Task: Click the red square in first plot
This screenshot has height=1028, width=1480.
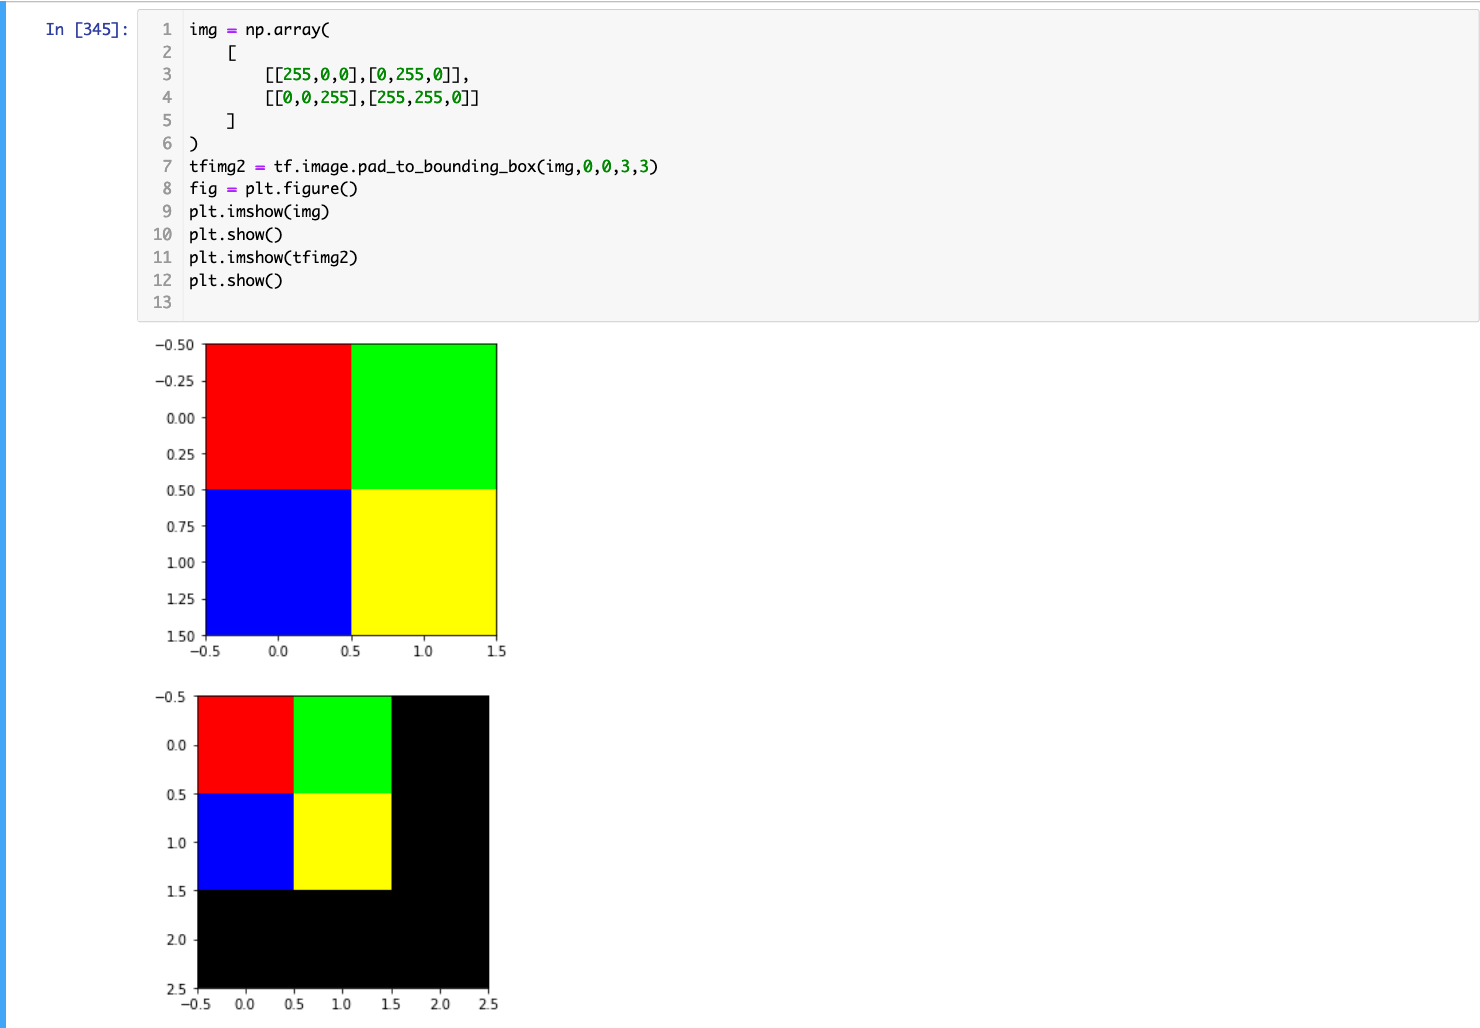Action: coord(278,417)
